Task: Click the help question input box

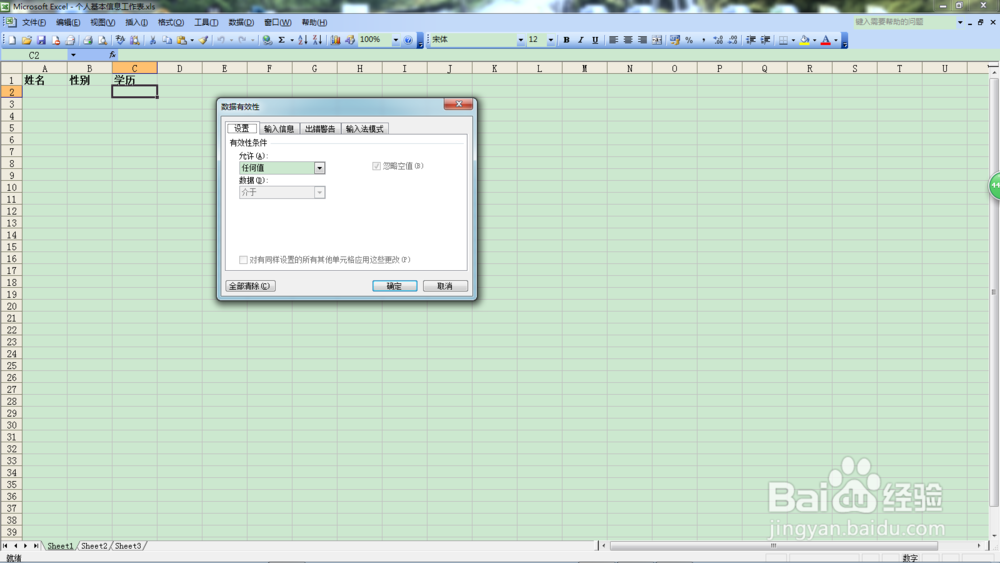Action: 903,22
